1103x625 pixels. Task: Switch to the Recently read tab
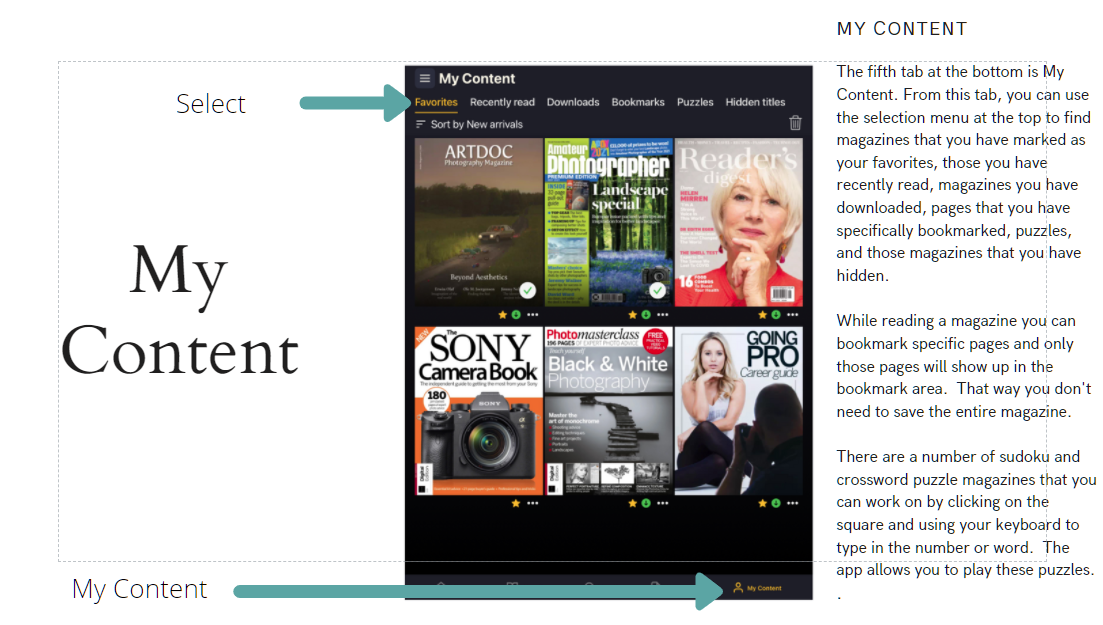click(502, 102)
